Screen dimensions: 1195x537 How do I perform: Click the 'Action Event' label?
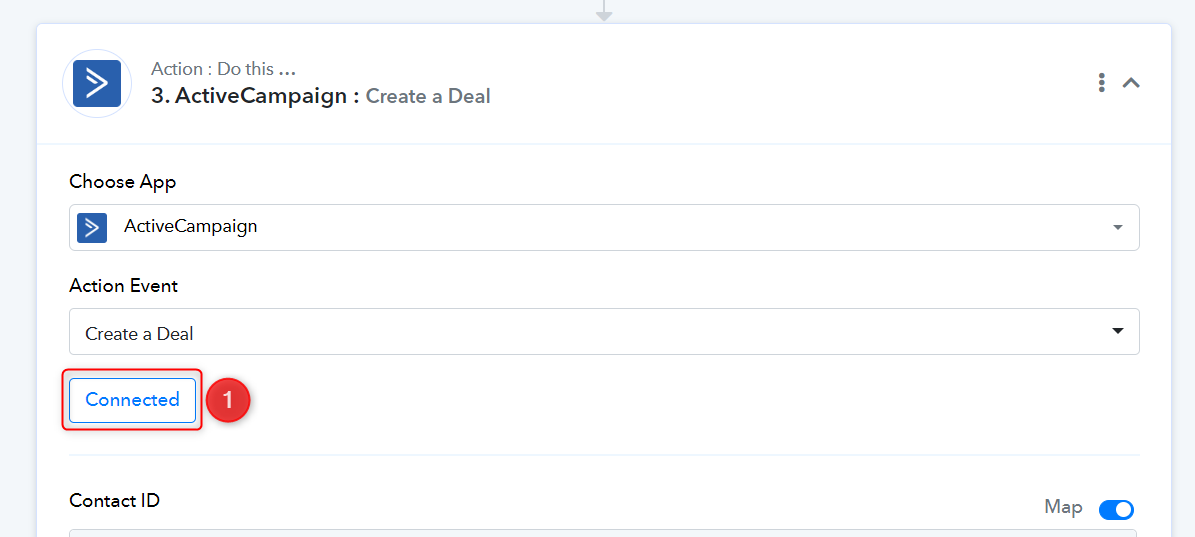point(123,286)
